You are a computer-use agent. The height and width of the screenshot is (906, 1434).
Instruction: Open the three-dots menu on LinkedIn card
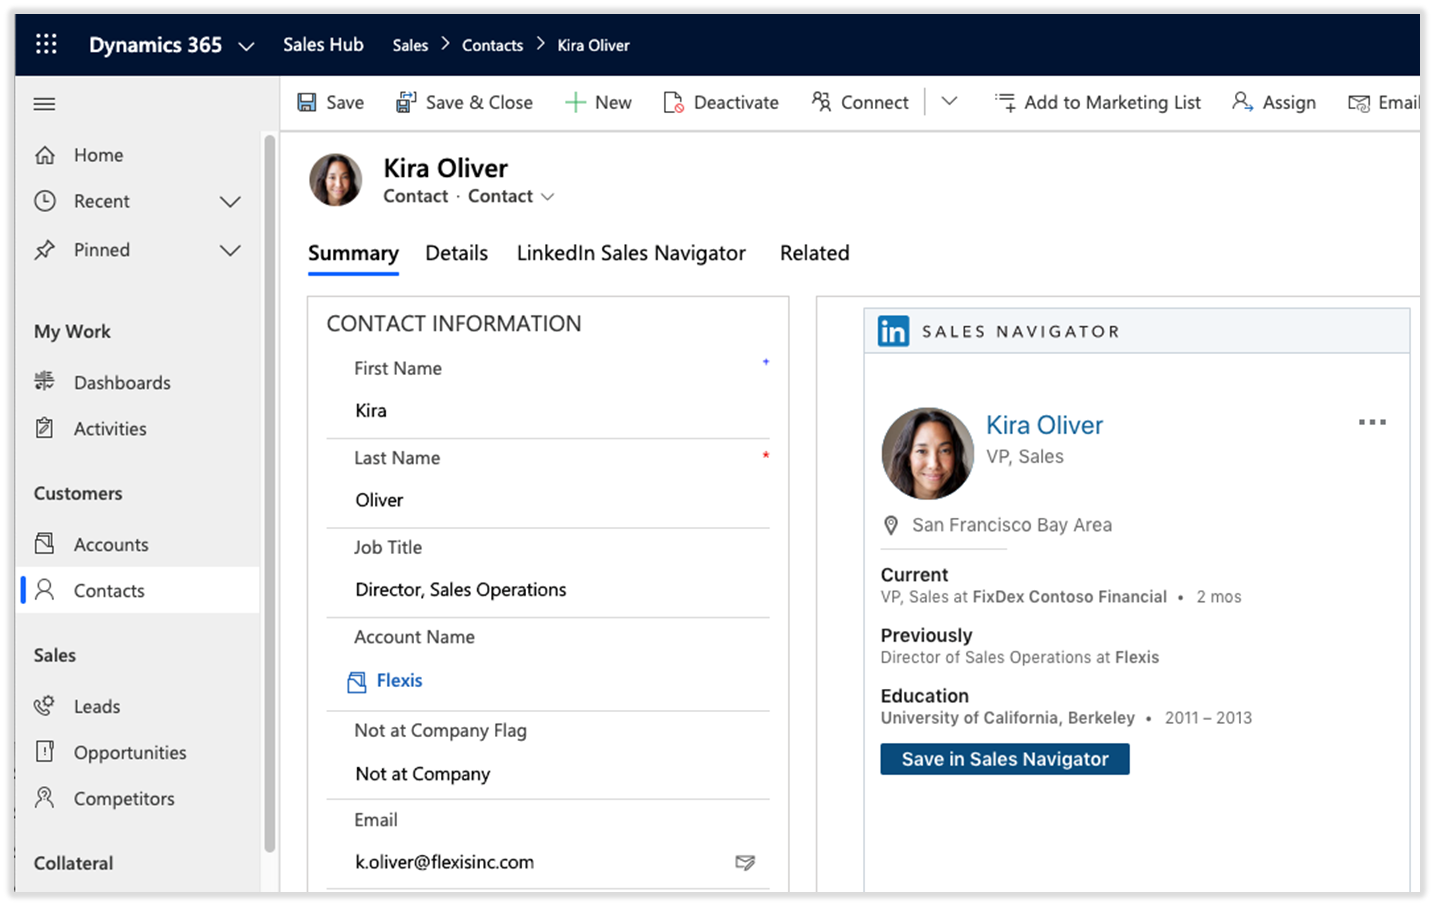click(x=1372, y=422)
